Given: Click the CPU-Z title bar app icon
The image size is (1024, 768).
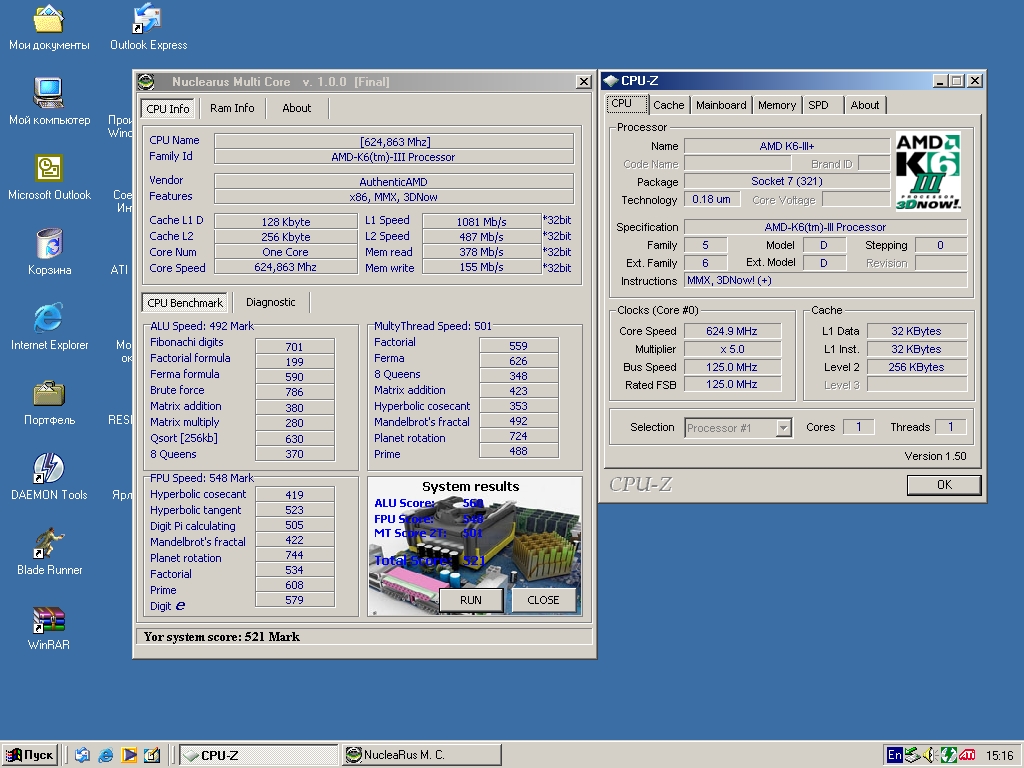Looking at the screenshot, I should pyautogui.click(x=611, y=81).
